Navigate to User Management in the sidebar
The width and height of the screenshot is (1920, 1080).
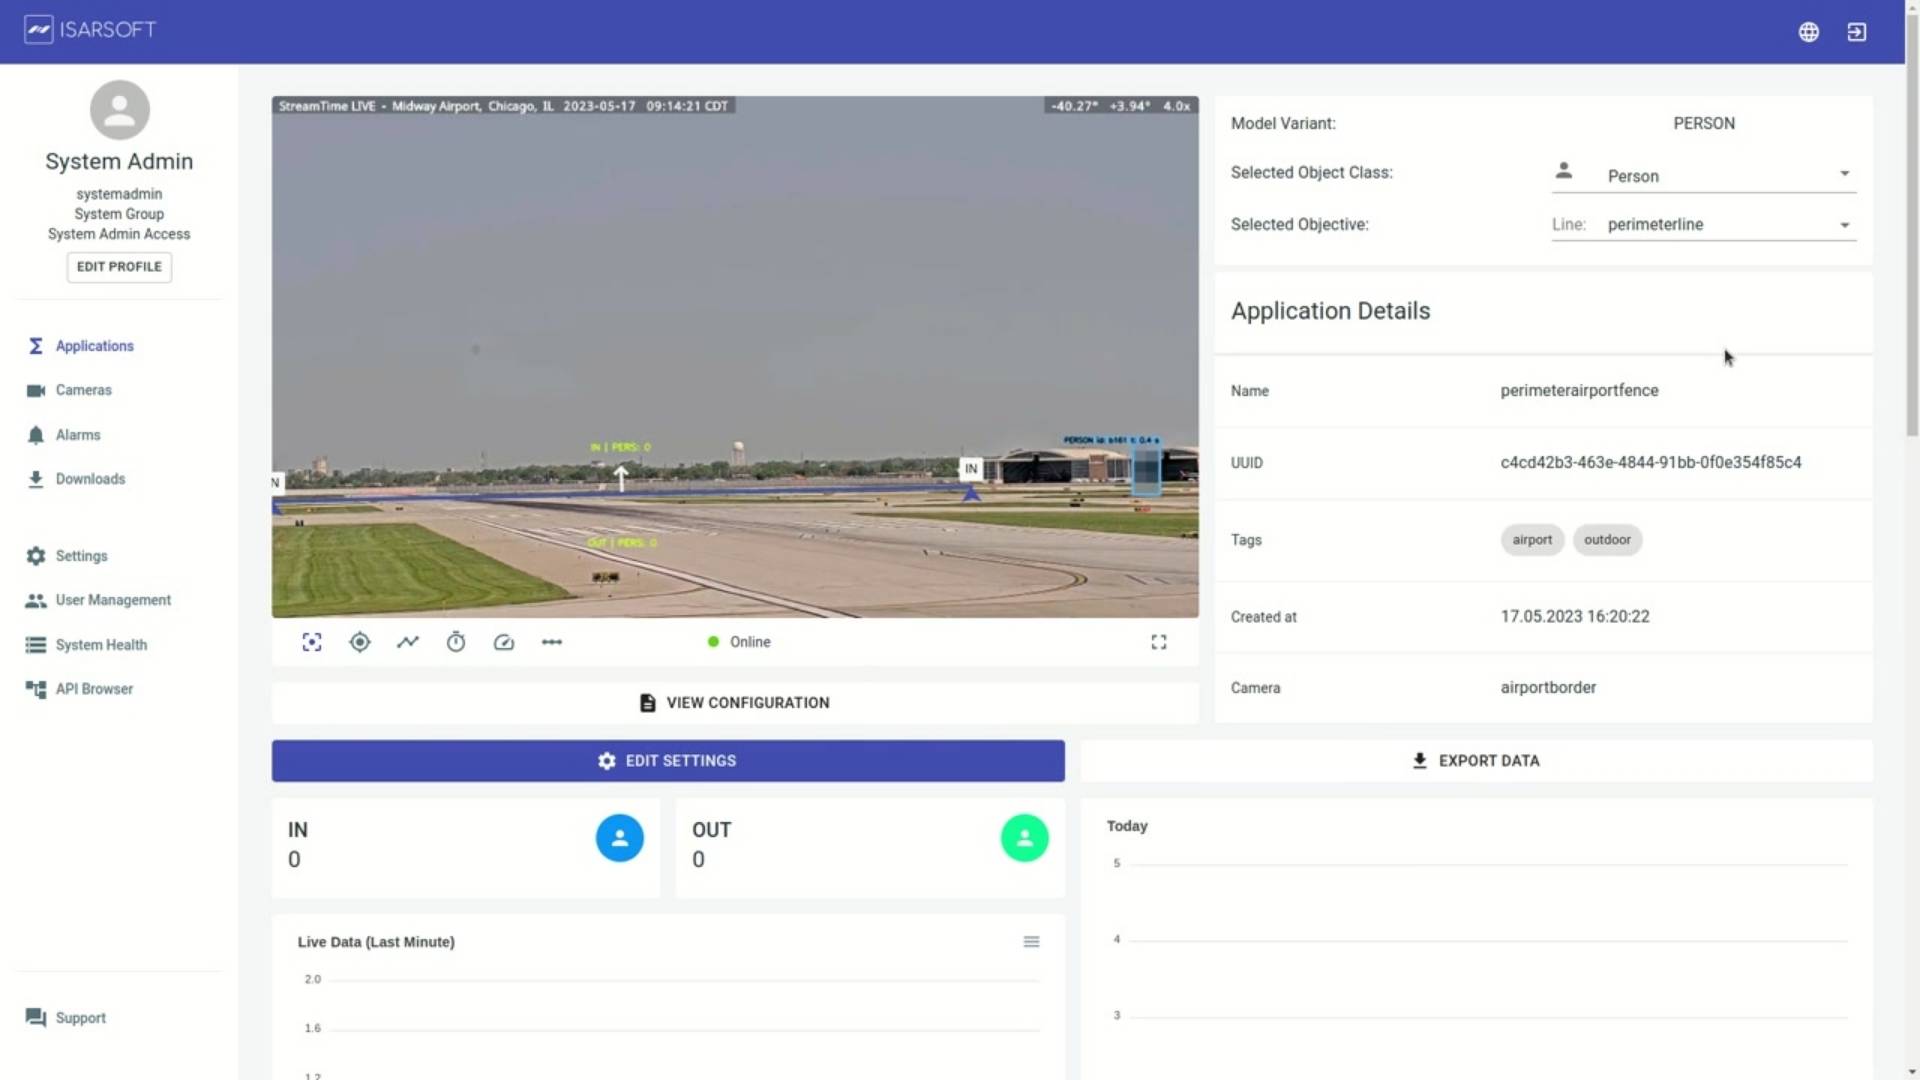point(111,600)
